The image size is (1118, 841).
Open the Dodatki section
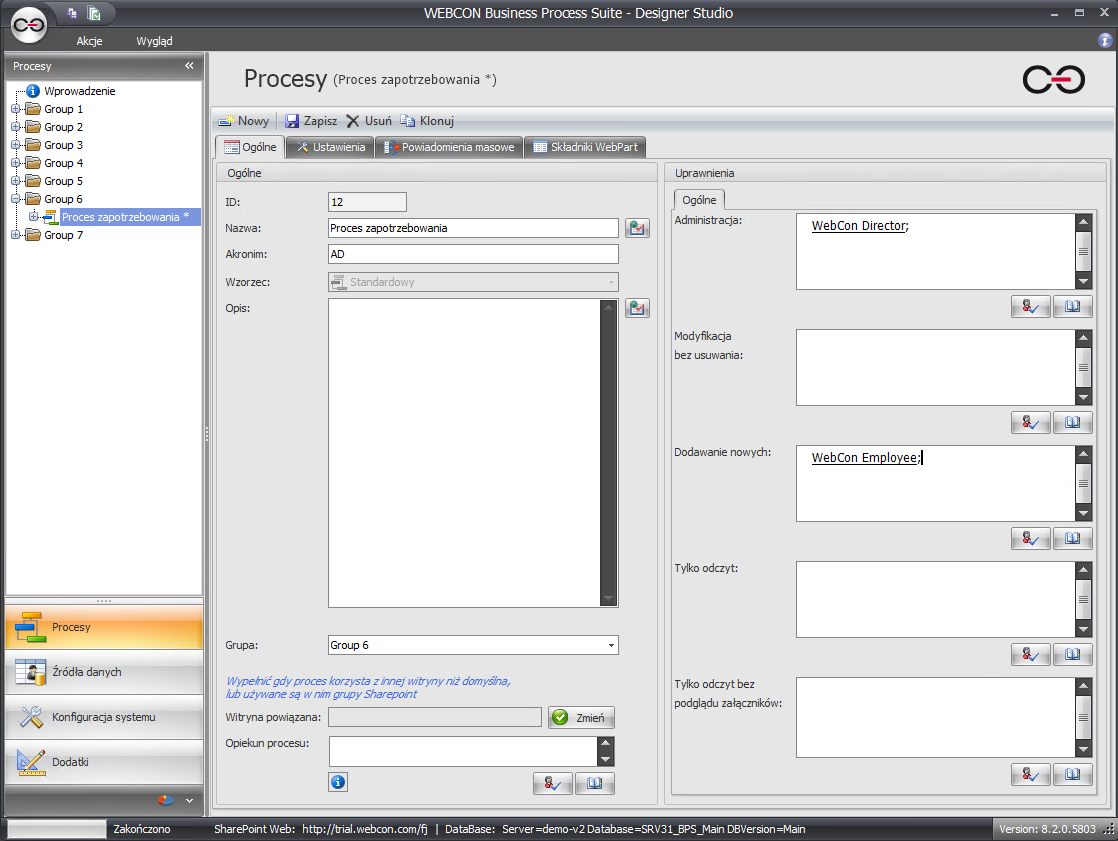pos(104,762)
